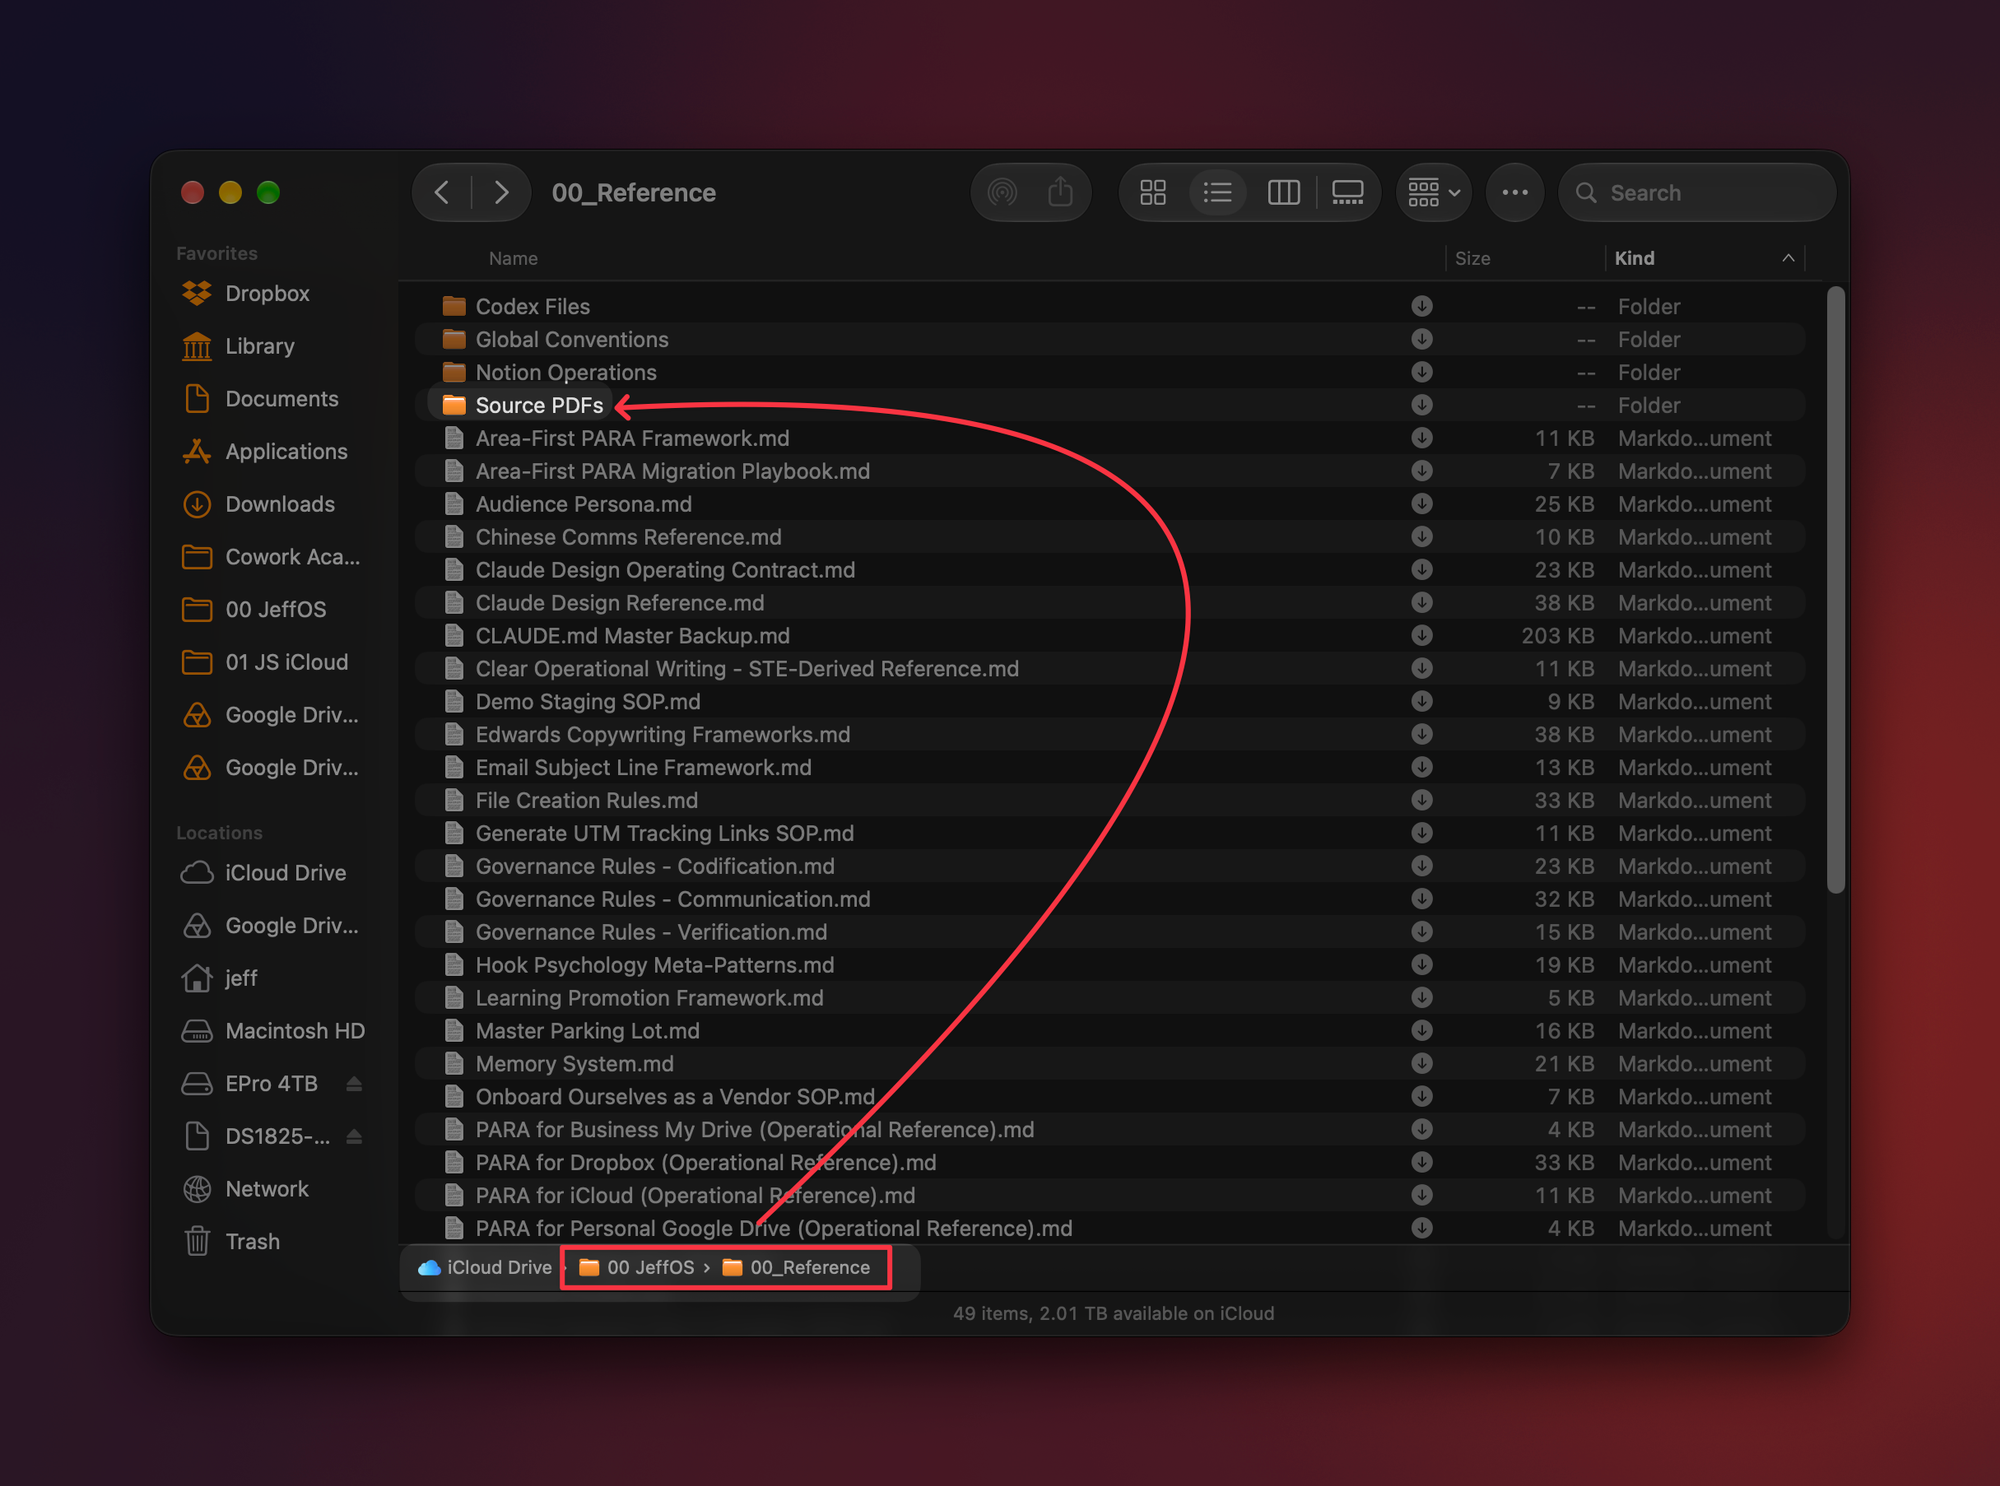Click the vertical scrollbar of file list
2000x1486 pixels.
coord(1835,590)
